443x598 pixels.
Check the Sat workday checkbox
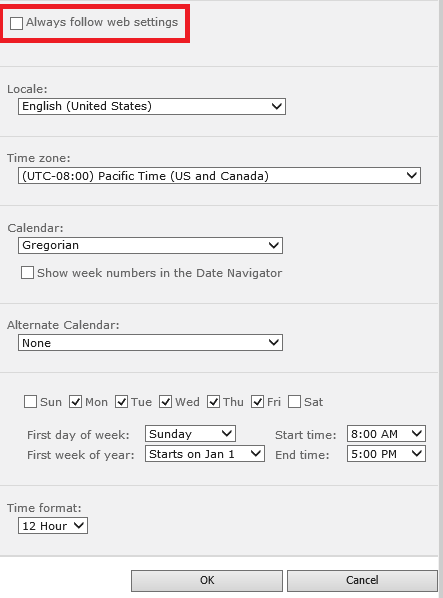click(x=294, y=402)
